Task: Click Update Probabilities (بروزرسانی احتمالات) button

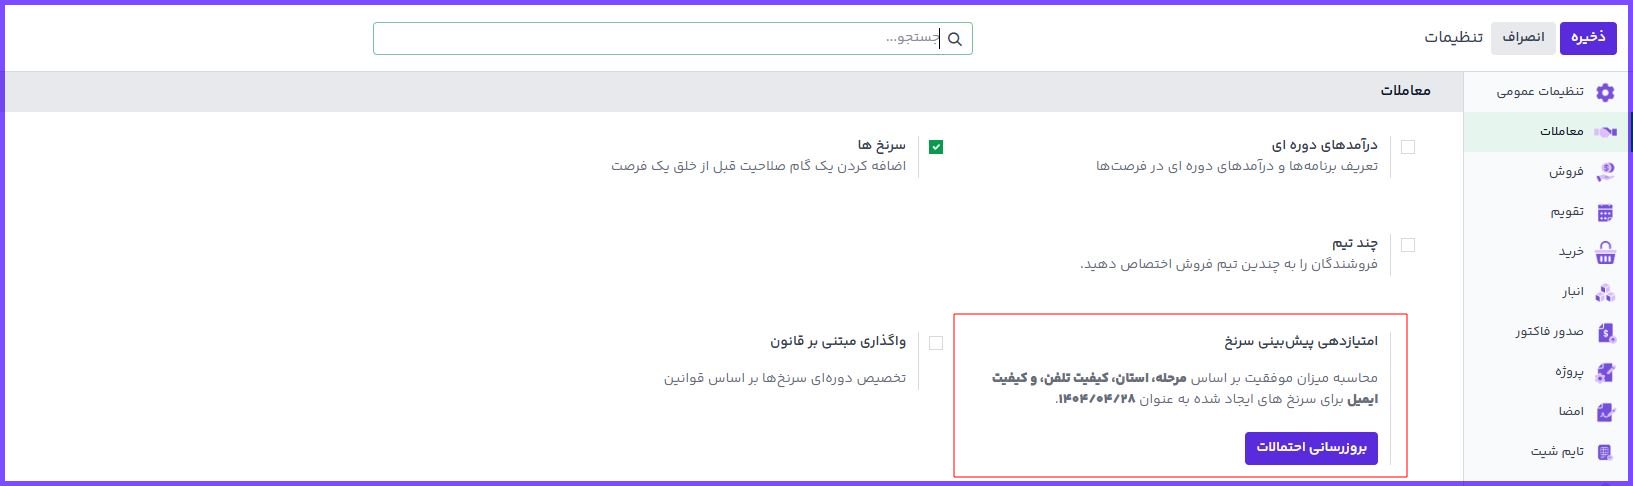Action: [1311, 448]
